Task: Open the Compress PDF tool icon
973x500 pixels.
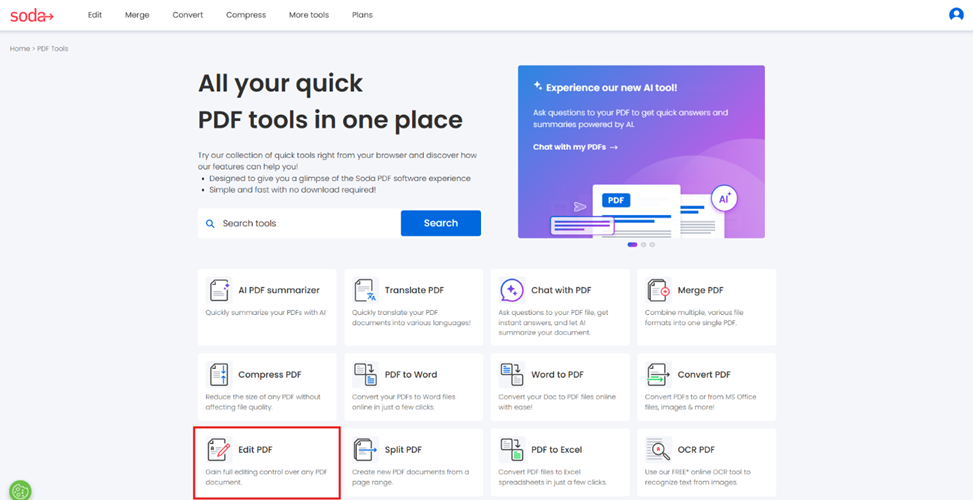Action: click(218, 375)
